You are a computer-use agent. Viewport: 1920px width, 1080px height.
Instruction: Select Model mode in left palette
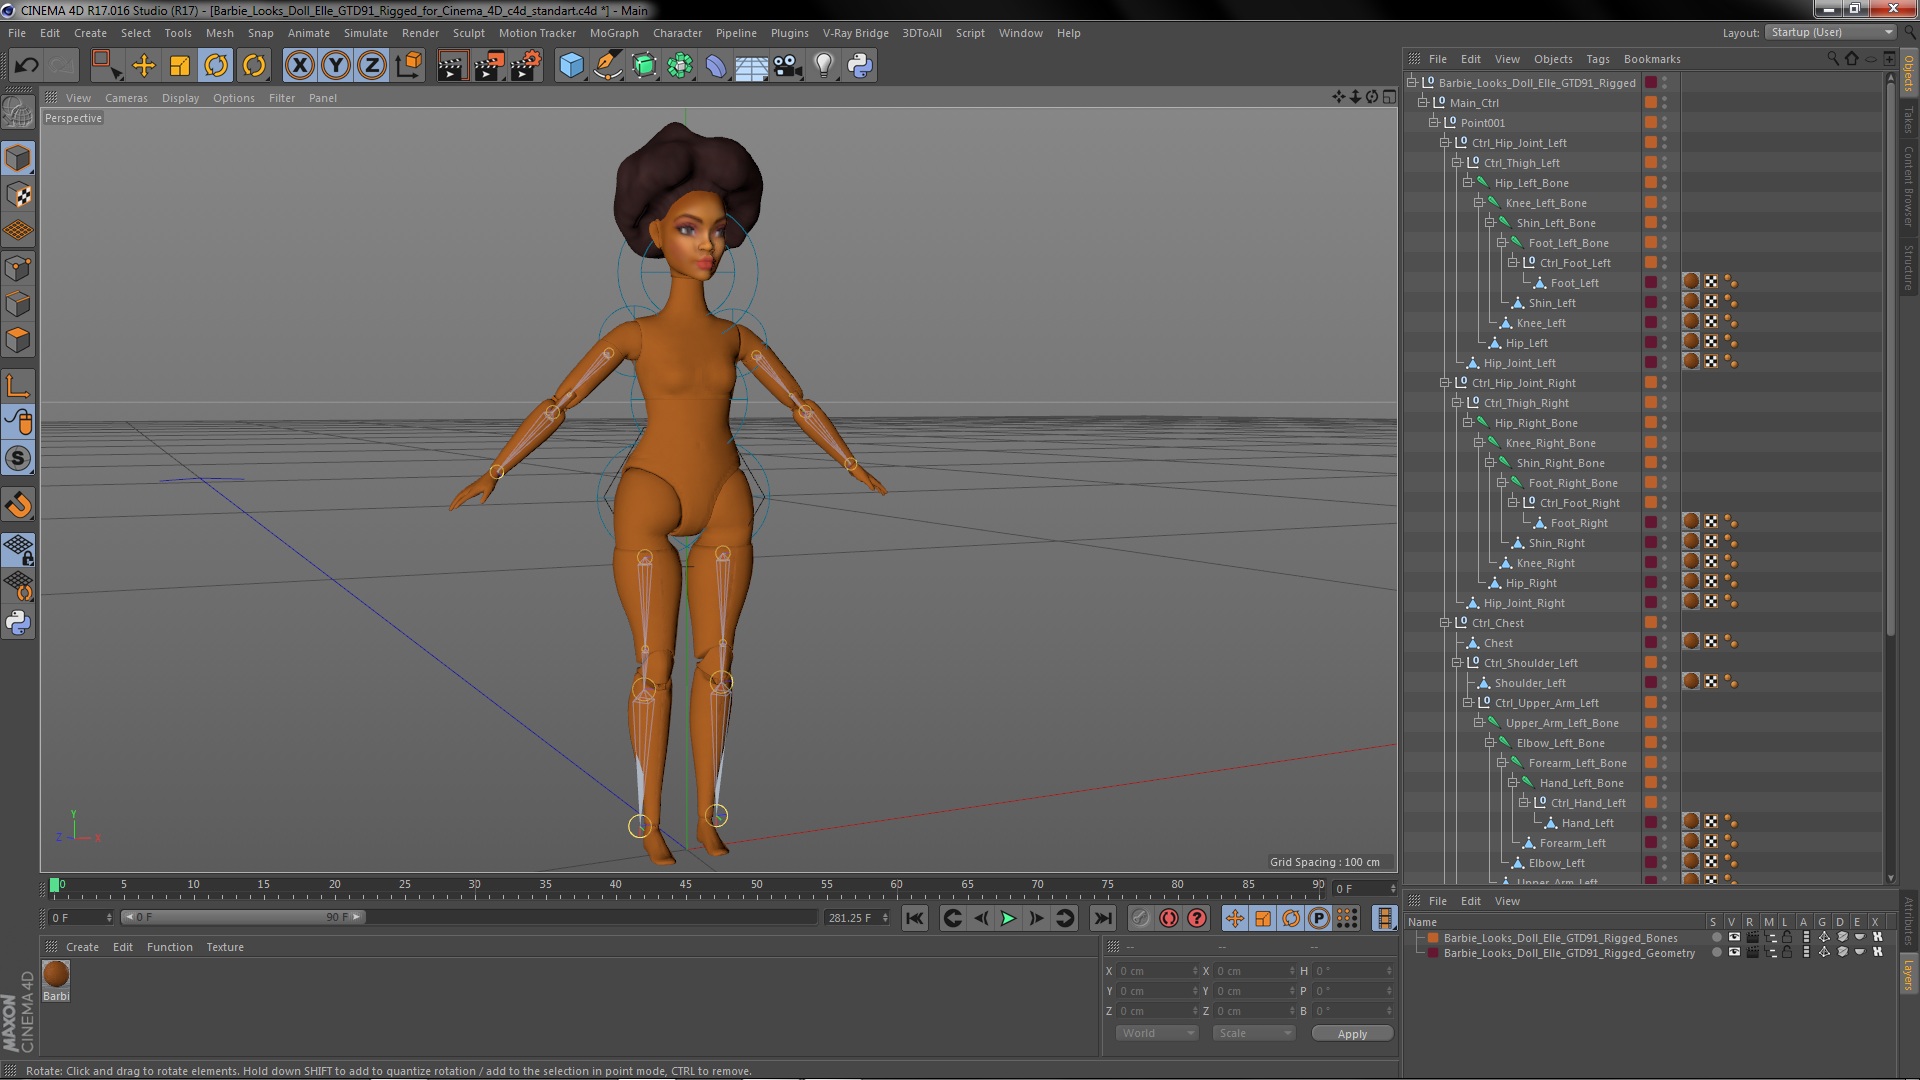pyautogui.click(x=18, y=158)
